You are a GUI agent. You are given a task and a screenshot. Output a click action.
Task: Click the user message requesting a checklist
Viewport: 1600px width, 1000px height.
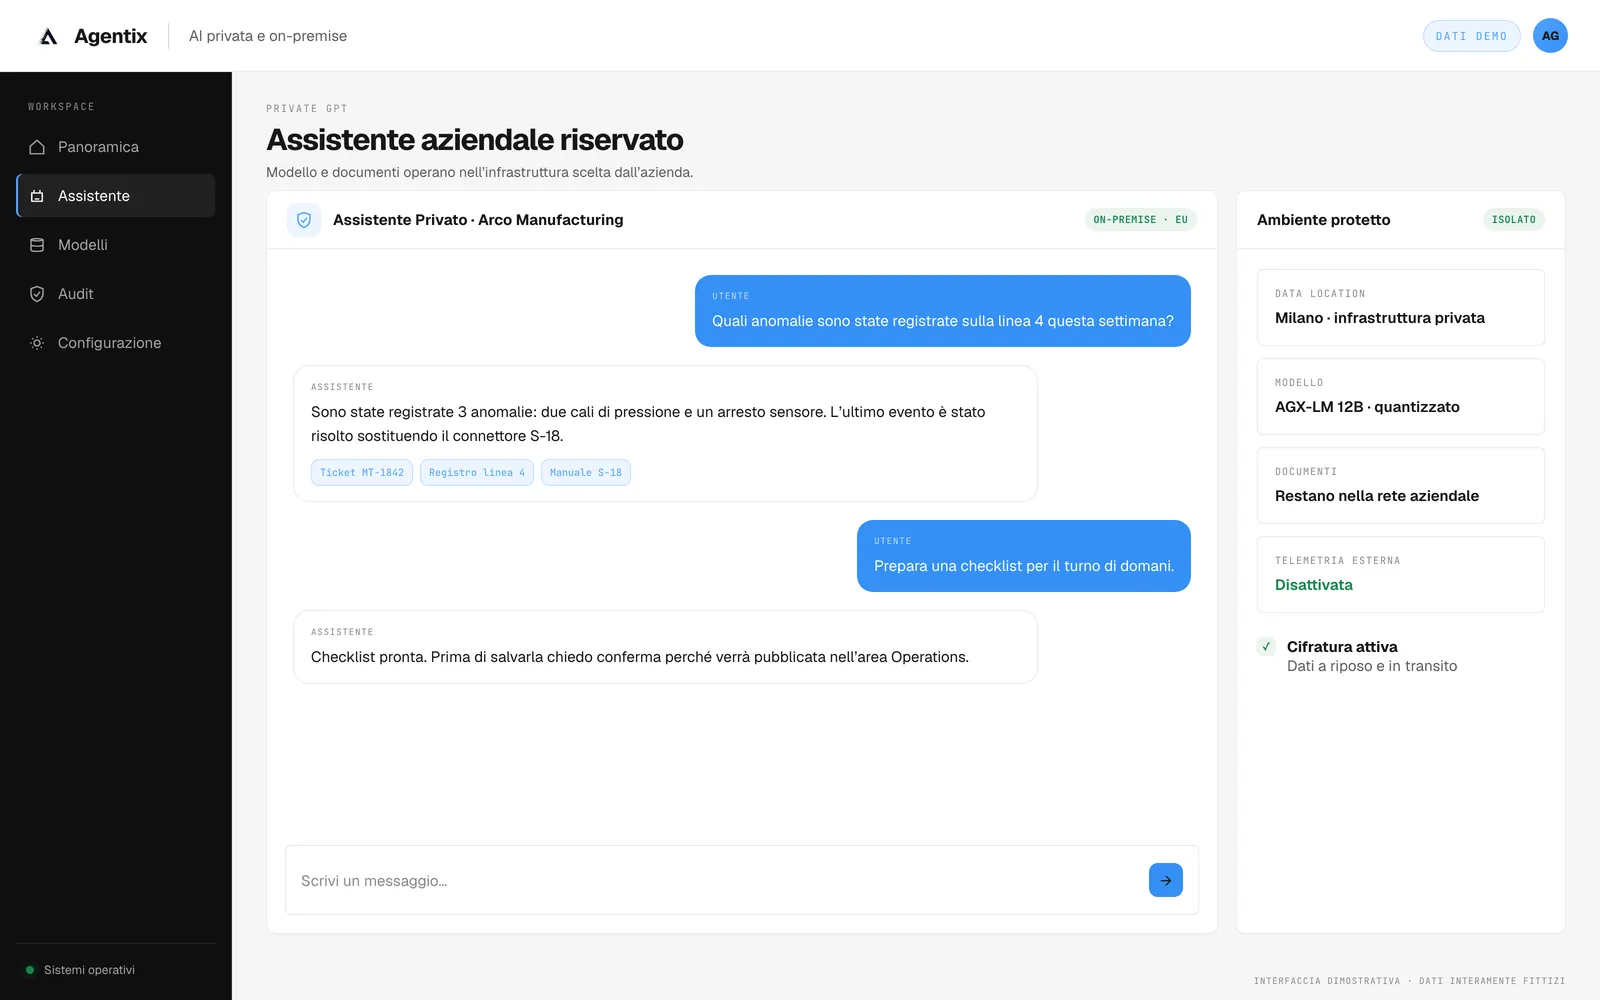pos(1024,556)
